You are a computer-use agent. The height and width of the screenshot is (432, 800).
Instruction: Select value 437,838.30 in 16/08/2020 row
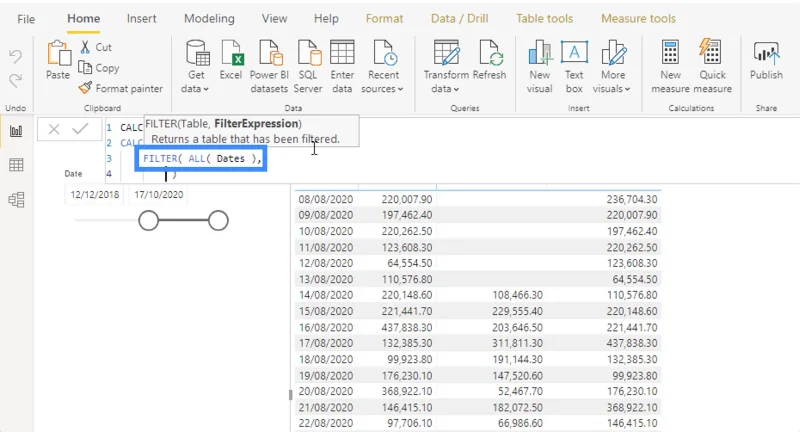(407, 327)
